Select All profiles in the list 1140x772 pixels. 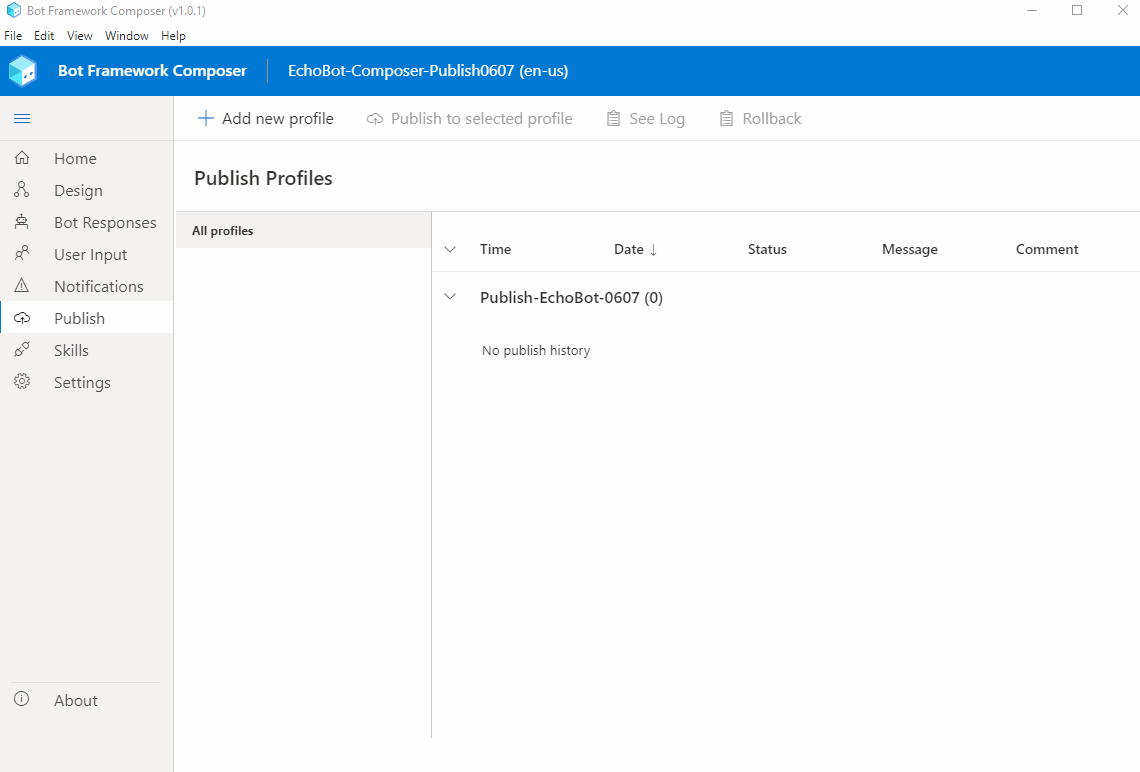pyautogui.click(x=221, y=230)
